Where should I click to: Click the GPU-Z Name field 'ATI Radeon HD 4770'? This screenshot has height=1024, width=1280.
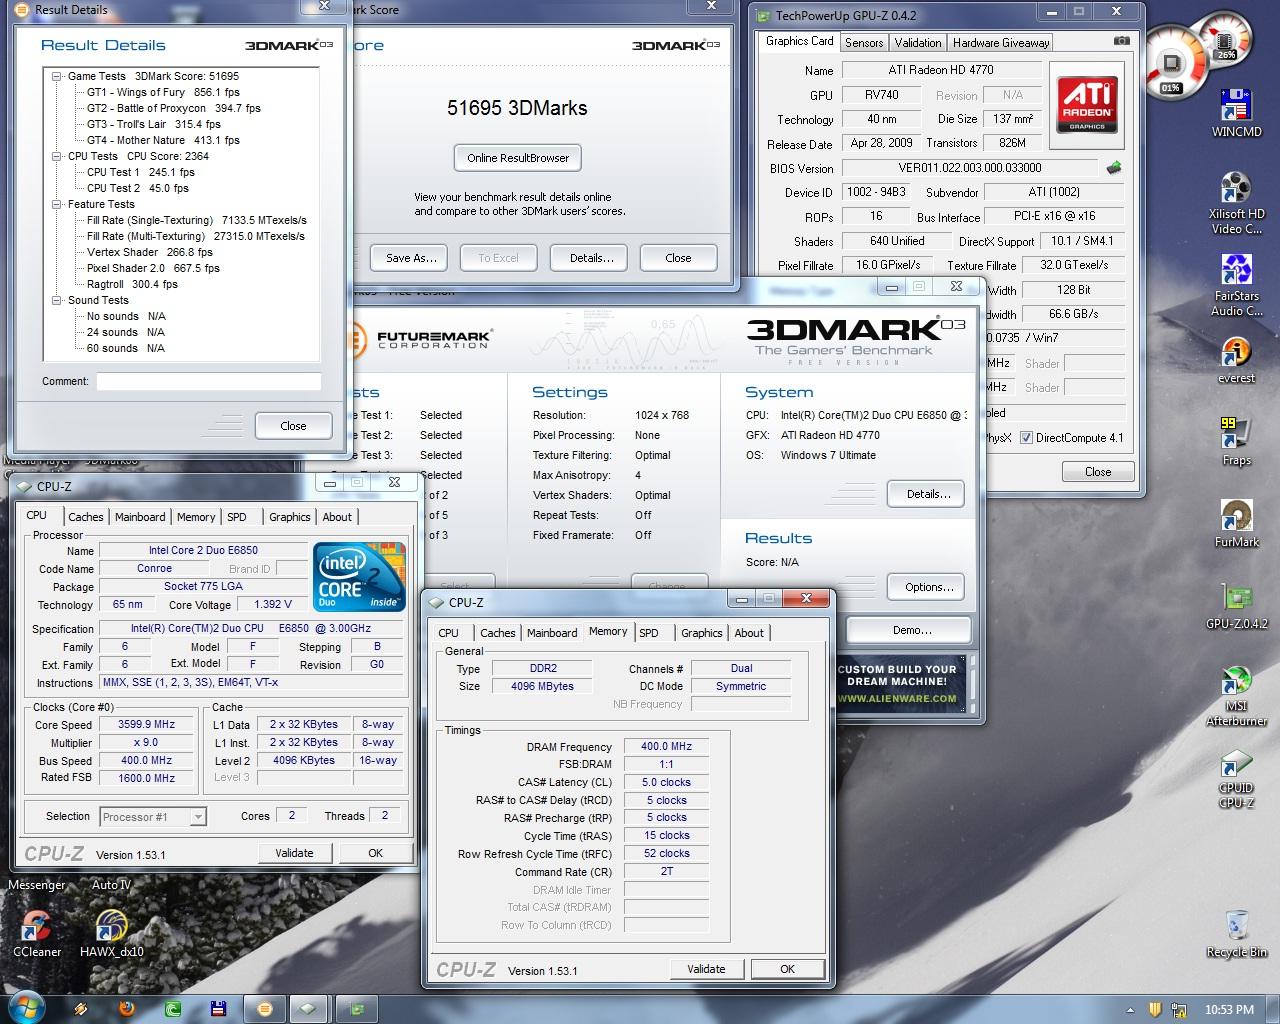coord(941,70)
